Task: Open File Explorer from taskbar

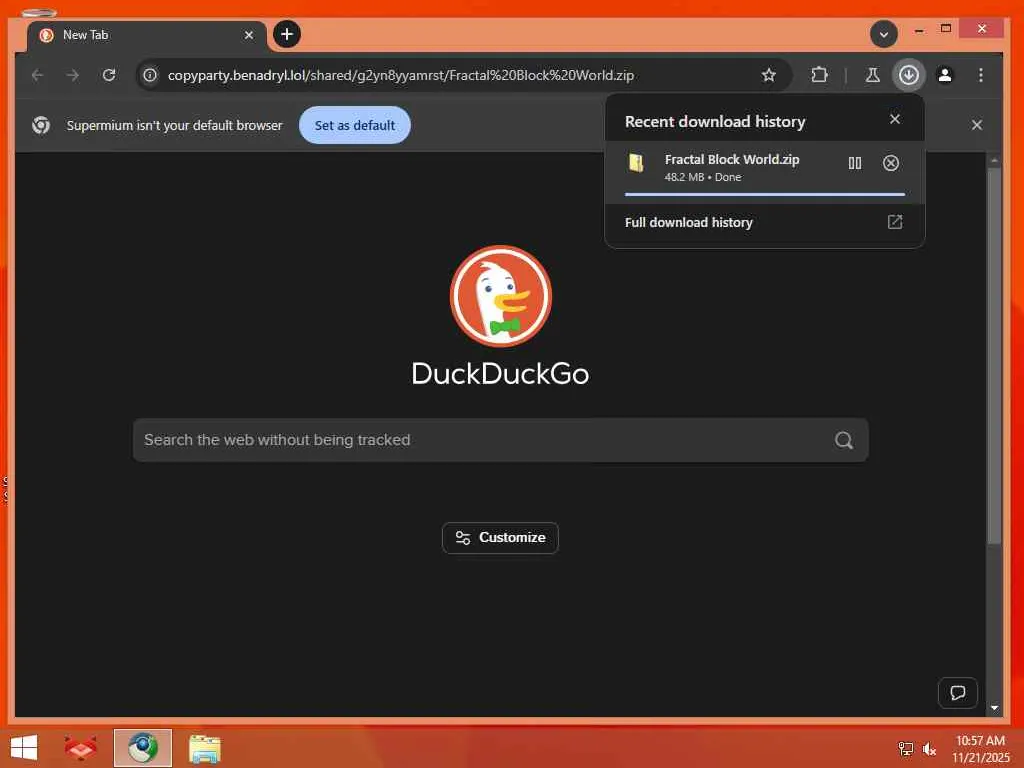Action: point(204,748)
